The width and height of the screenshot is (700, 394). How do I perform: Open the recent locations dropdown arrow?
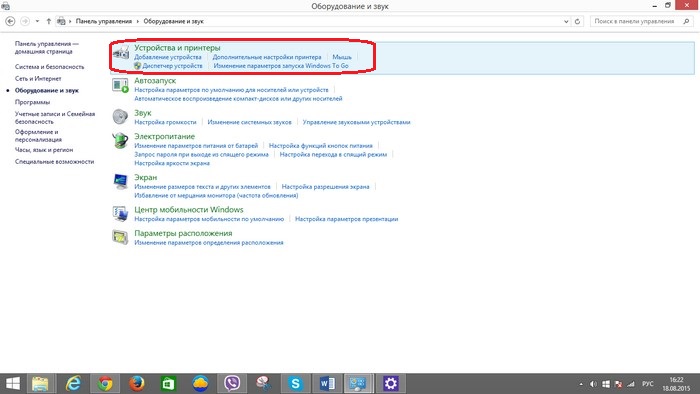pos(37,21)
